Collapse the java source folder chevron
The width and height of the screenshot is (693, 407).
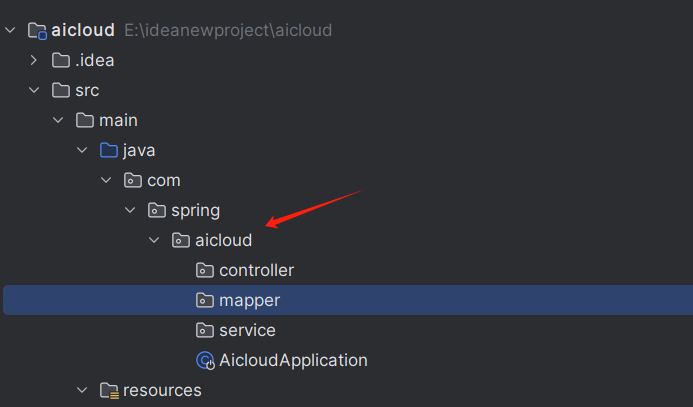point(82,150)
